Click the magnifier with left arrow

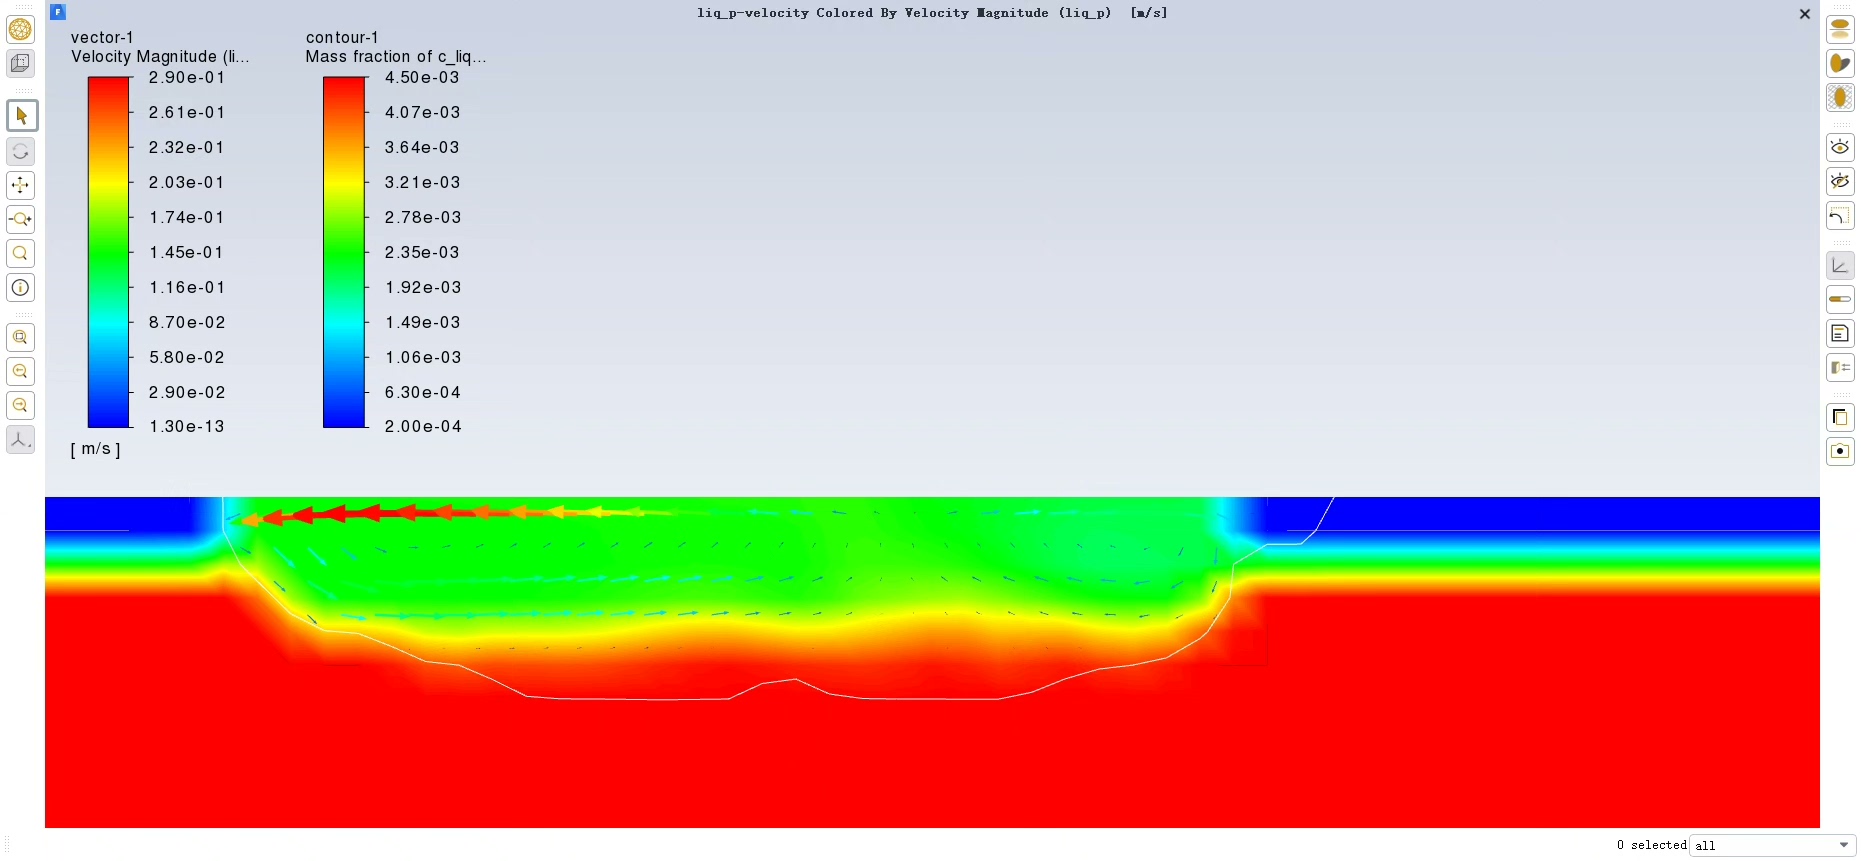click(20, 371)
